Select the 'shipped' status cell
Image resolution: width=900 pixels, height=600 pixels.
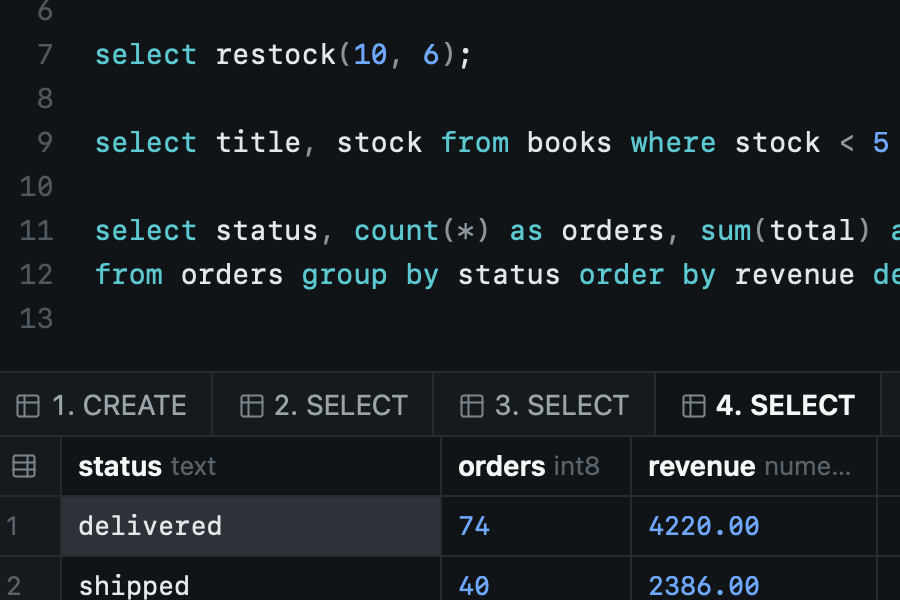click(x=251, y=580)
